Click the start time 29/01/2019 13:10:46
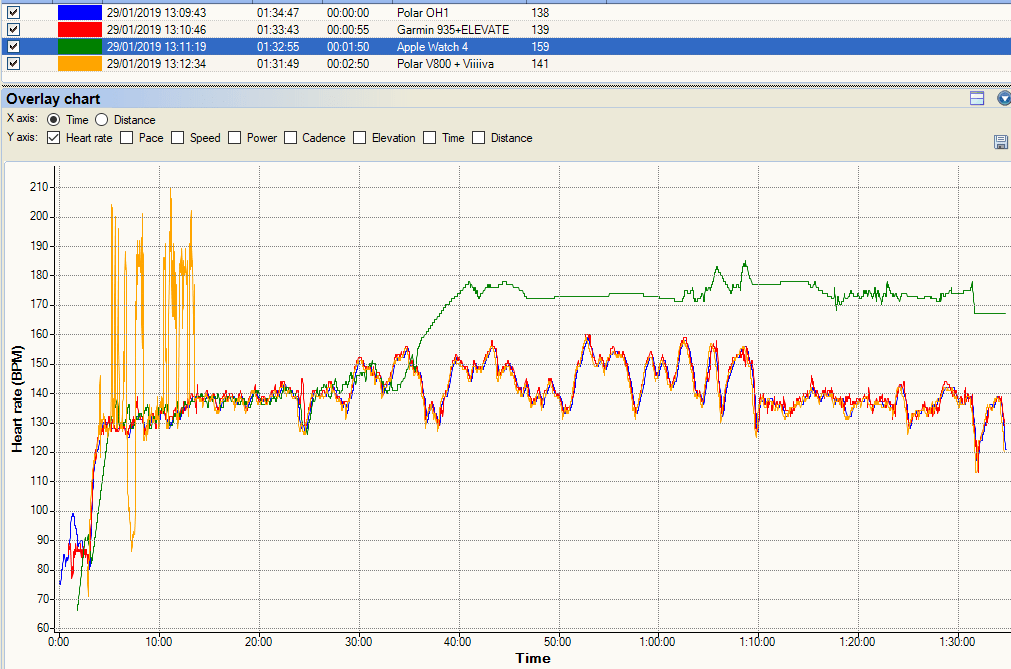Screen dimensions: 1011x669 click(x=156, y=30)
